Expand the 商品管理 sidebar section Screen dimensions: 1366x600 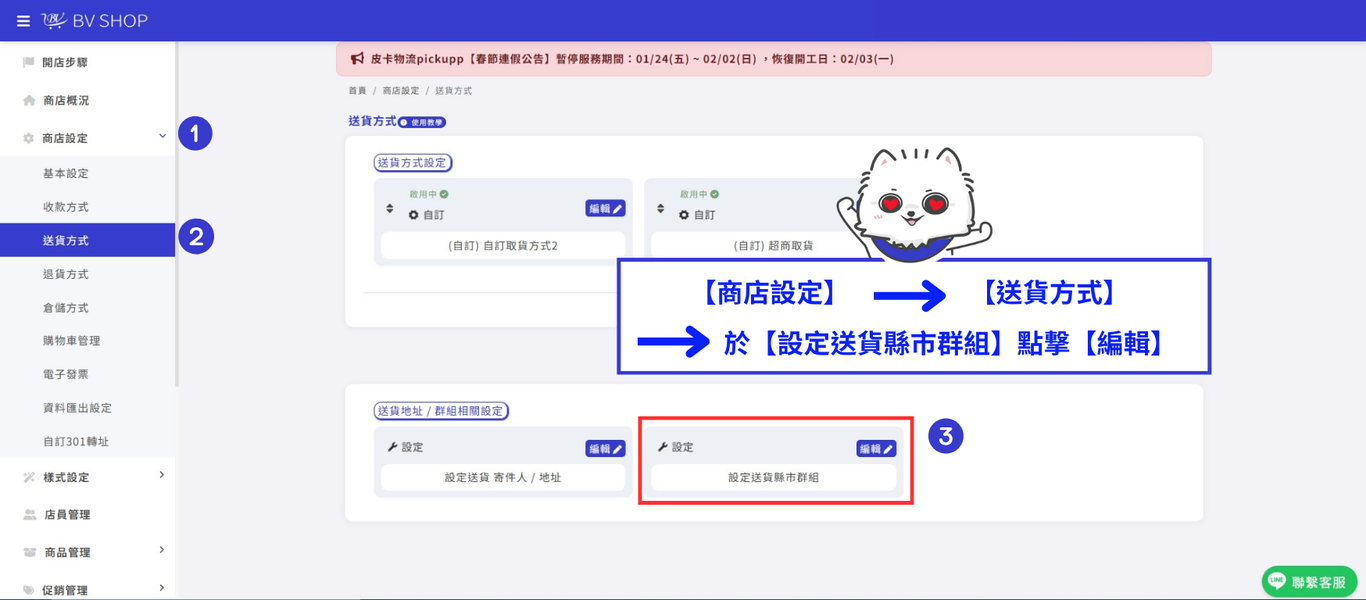point(162,550)
